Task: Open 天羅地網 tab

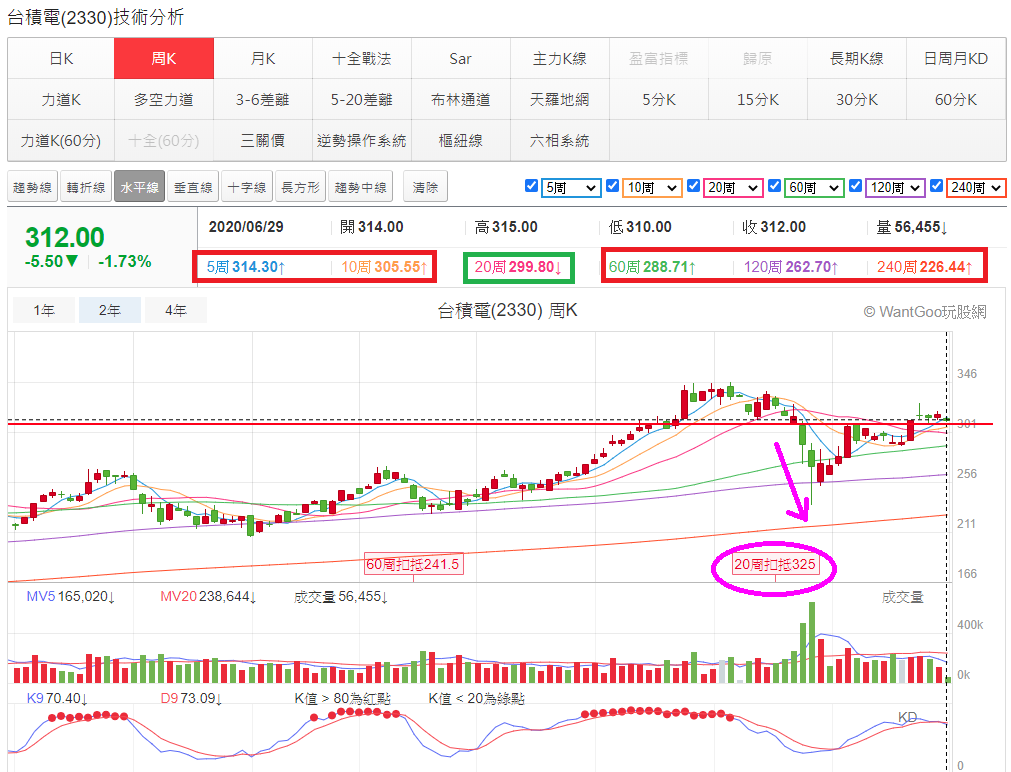Action: tap(560, 99)
